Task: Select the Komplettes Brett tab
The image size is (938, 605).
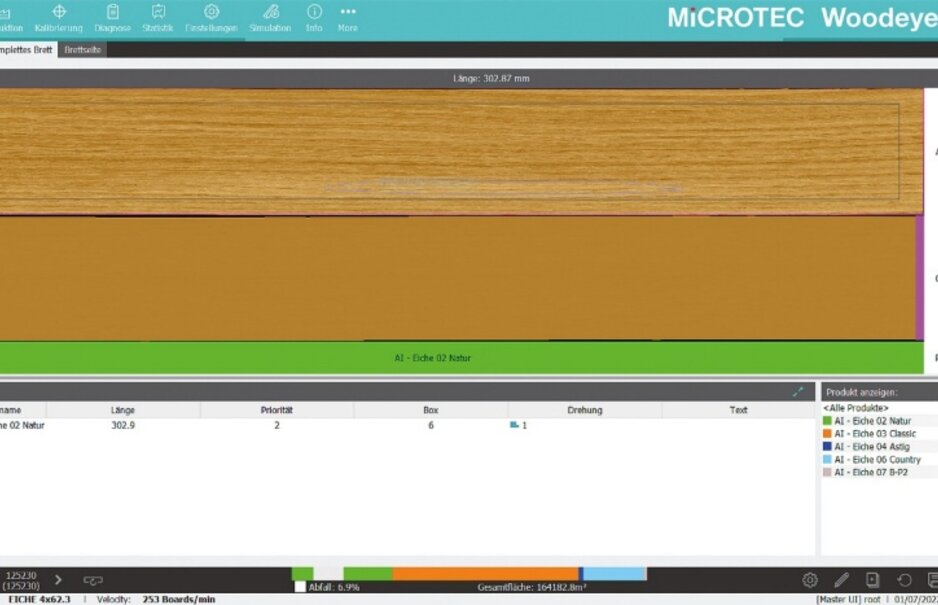Action: pyautogui.click(x=27, y=49)
